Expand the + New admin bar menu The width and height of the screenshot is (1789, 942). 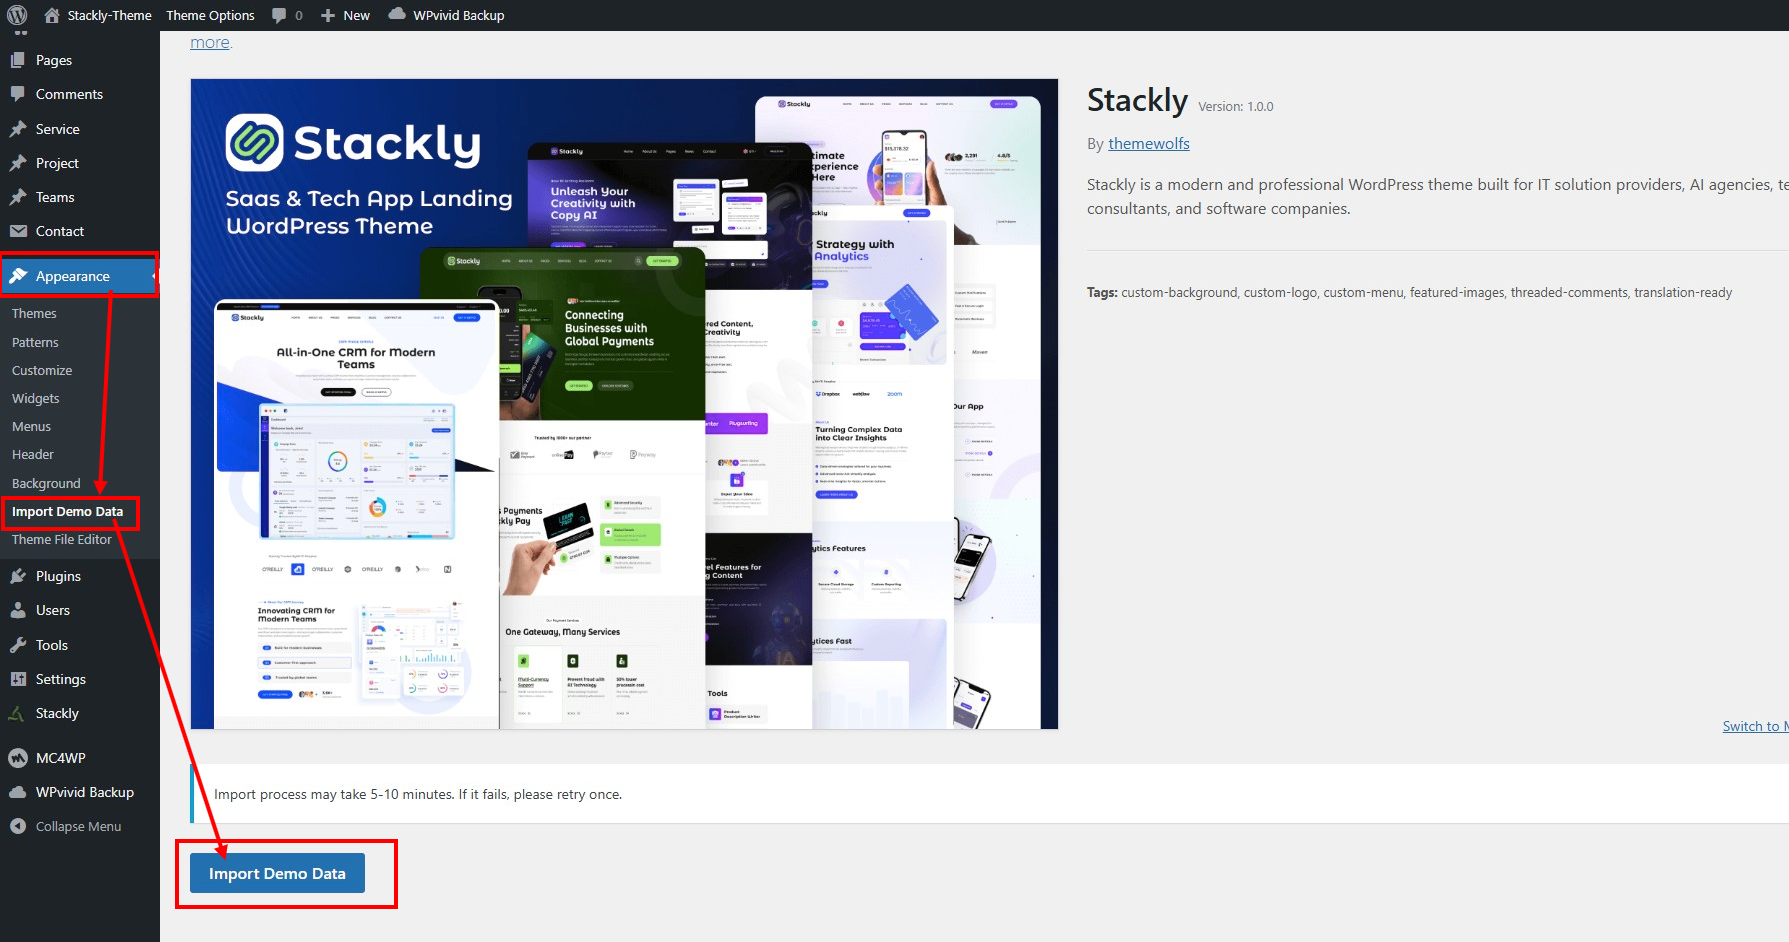pos(345,15)
